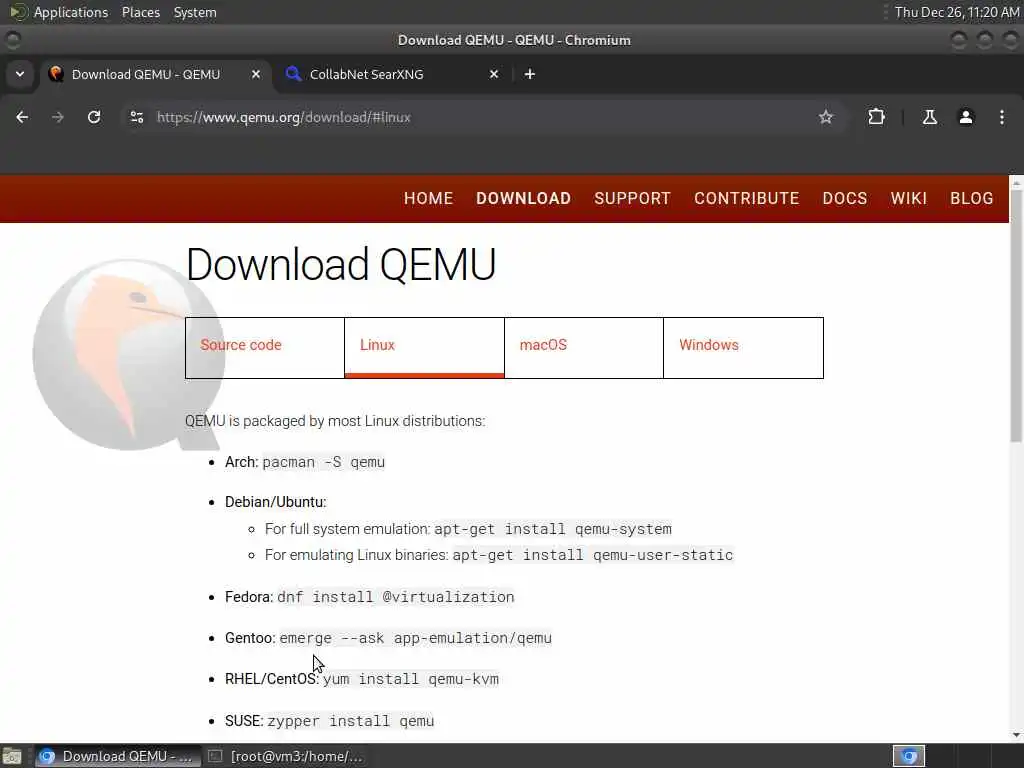Go back using the browser back arrow

[22, 117]
